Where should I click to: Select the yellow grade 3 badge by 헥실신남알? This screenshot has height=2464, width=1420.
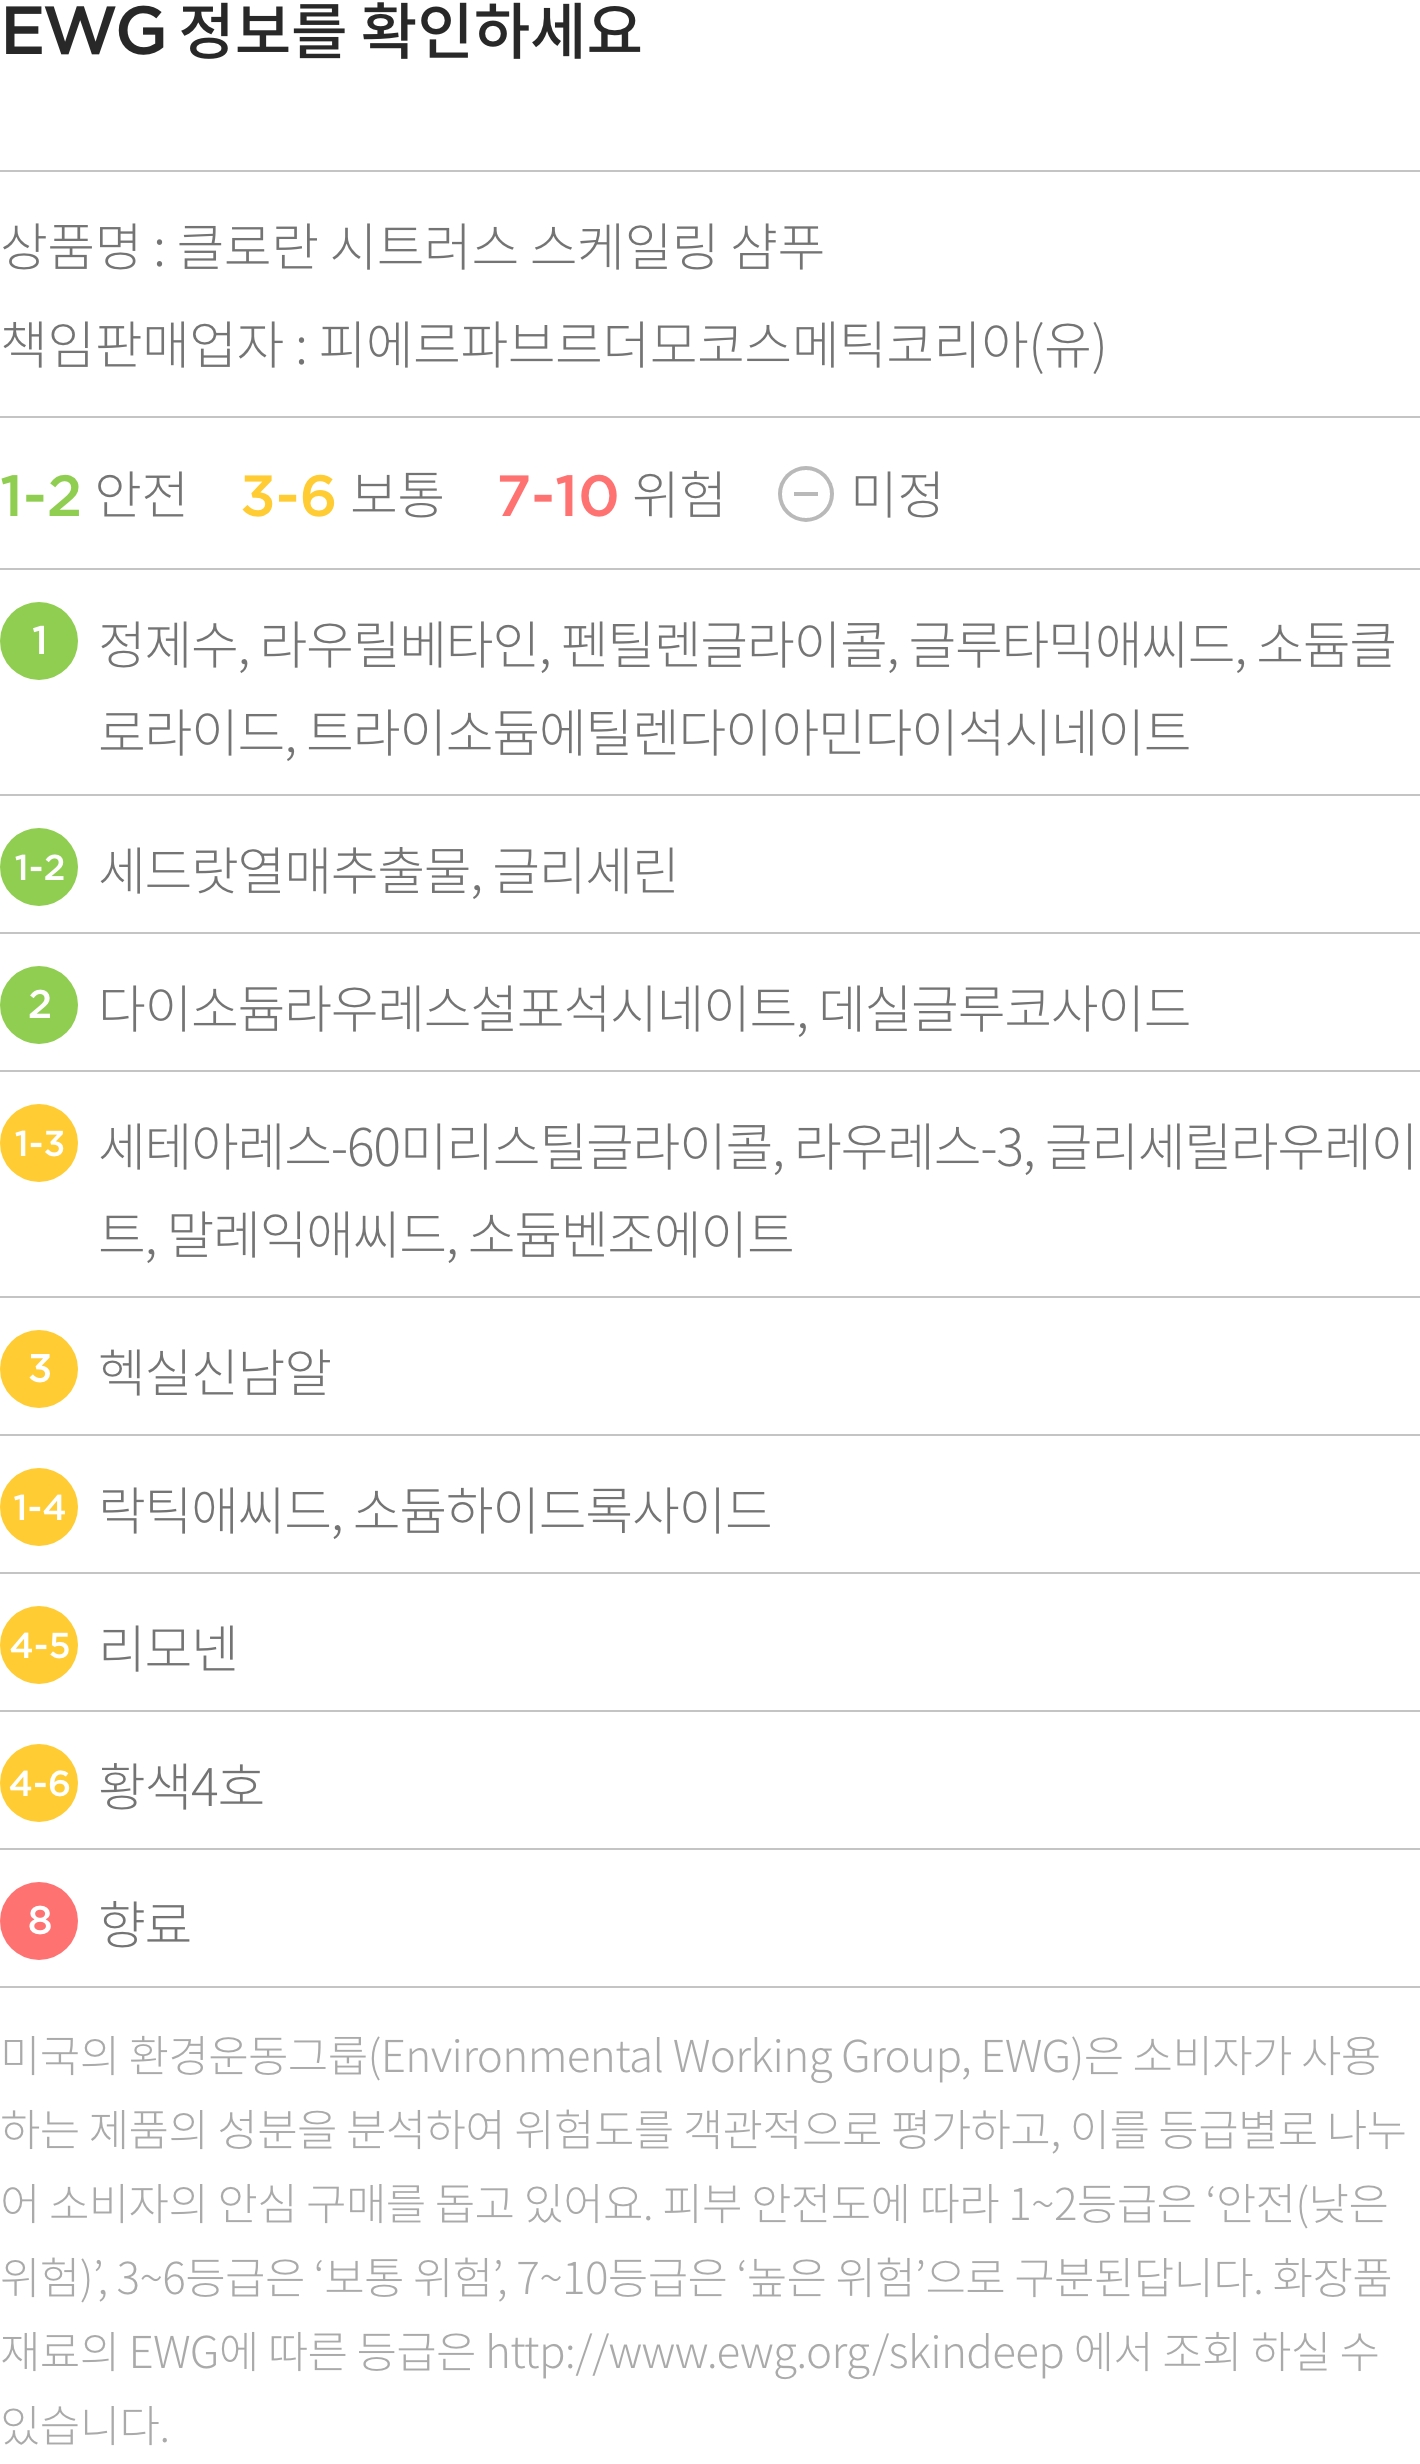(x=39, y=1369)
